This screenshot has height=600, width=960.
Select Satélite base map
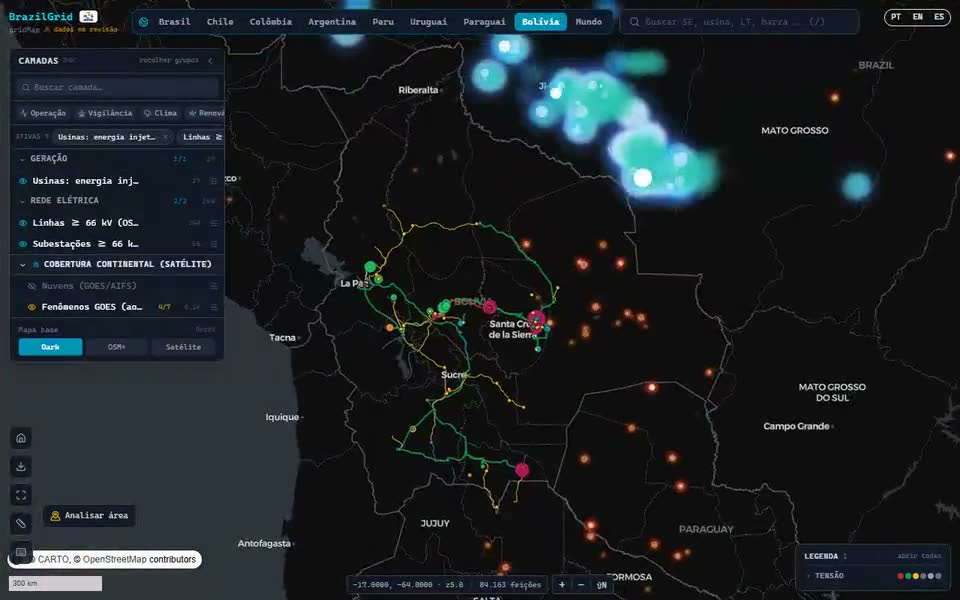point(183,347)
